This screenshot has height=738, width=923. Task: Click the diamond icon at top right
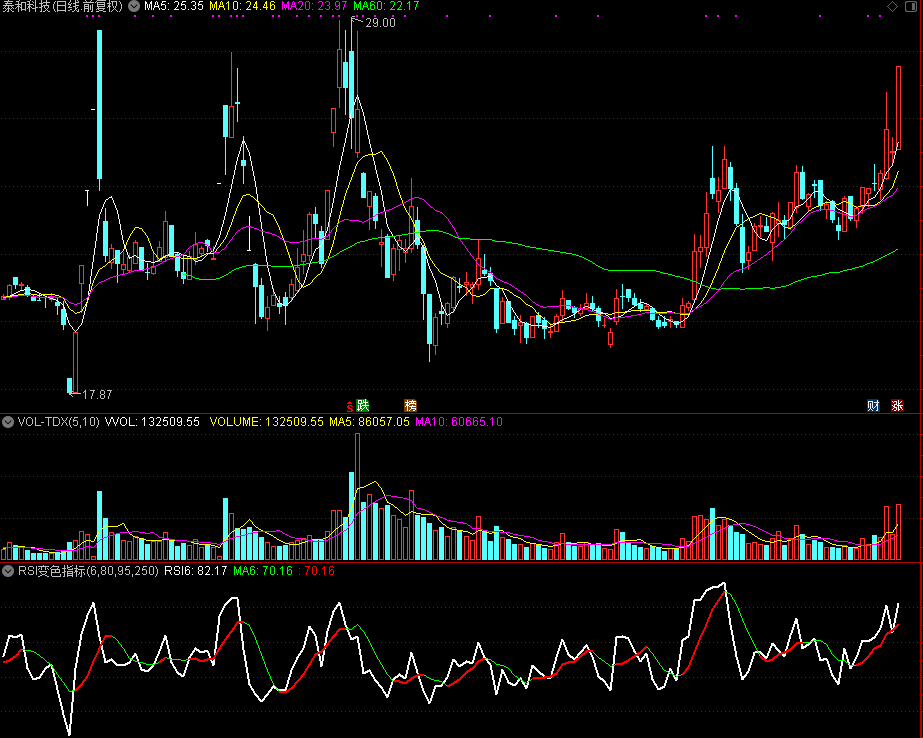(x=892, y=6)
